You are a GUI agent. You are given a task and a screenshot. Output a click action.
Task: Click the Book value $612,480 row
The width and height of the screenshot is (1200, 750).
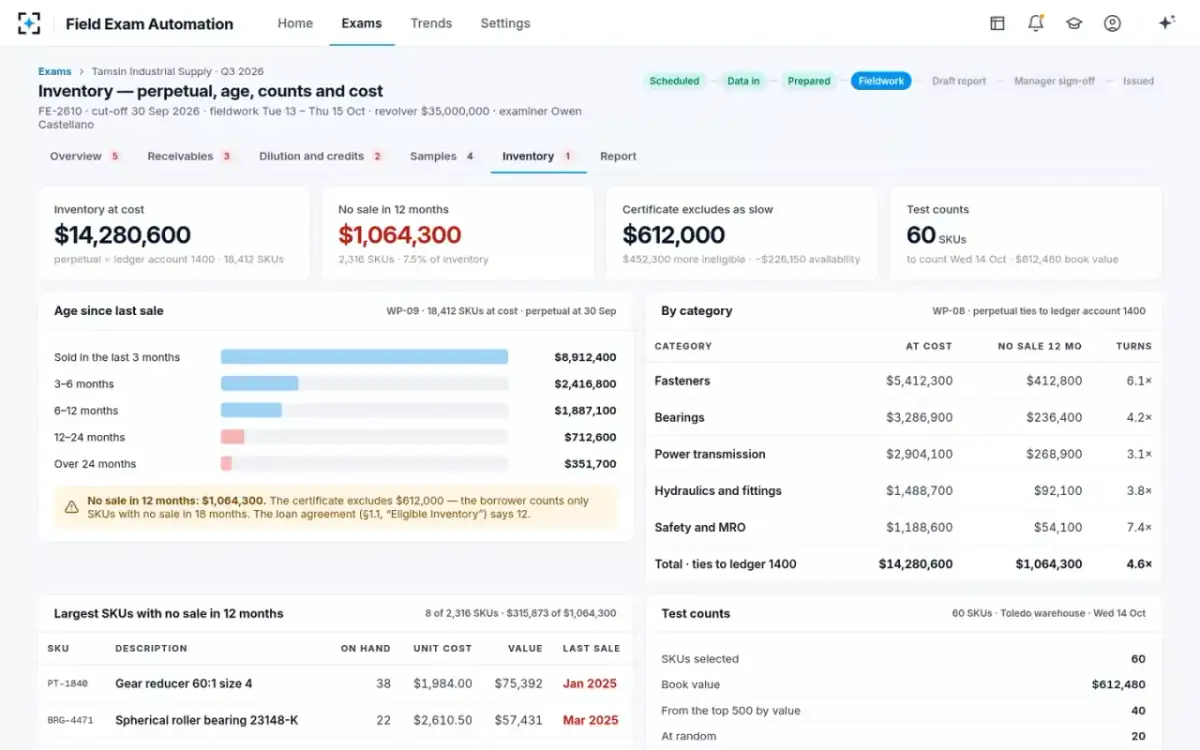(903, 685)
